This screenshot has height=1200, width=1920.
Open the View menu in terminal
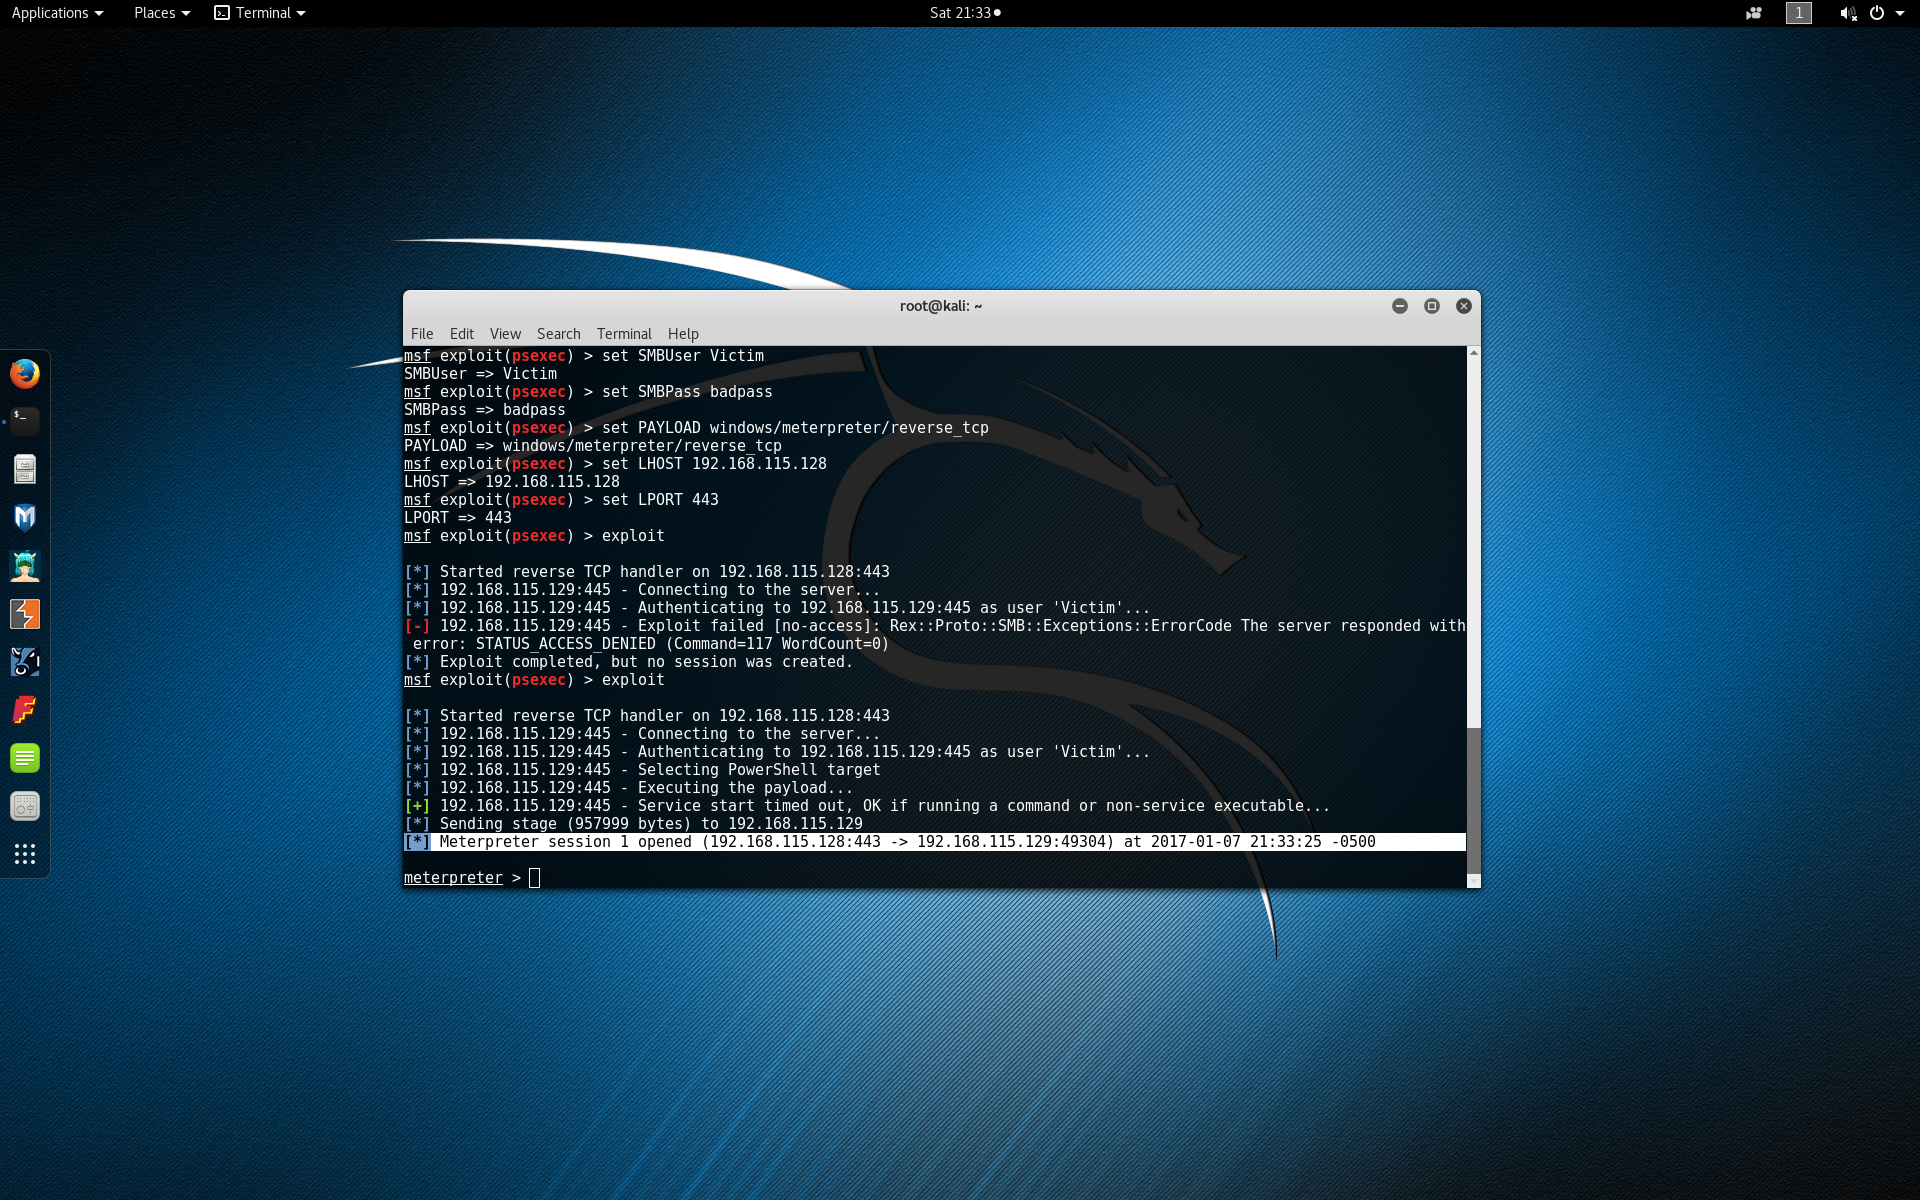505,334
